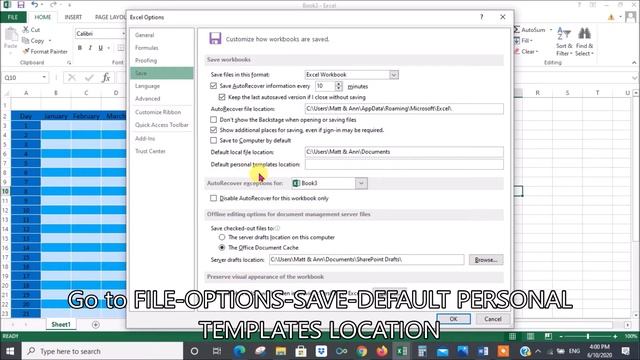Image resolution: width=640 pixels, height=360 pixels.
Task: Click Cancel in Excel Options dialog
Action: [x=493, y=319]
